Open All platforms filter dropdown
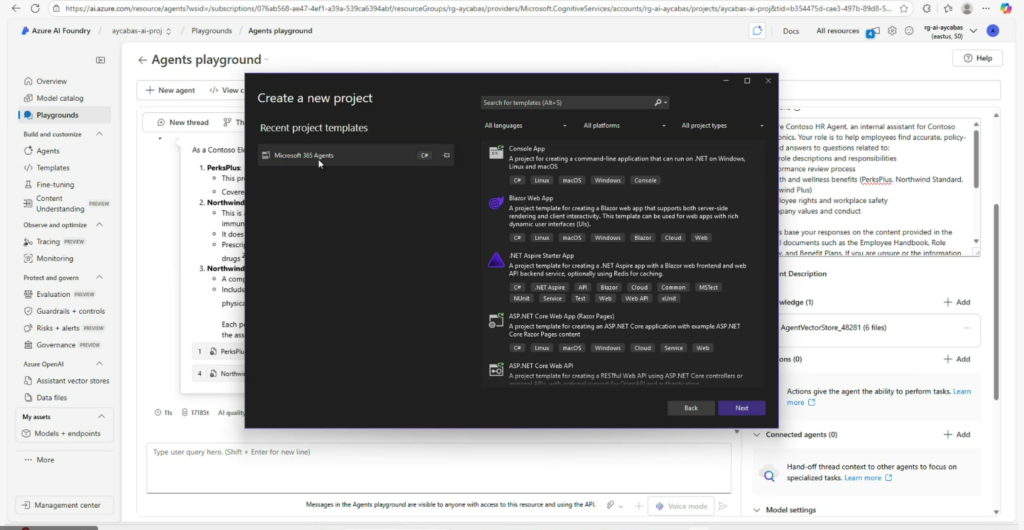This screenshot has height=530, width=1024. click(624, 125)
